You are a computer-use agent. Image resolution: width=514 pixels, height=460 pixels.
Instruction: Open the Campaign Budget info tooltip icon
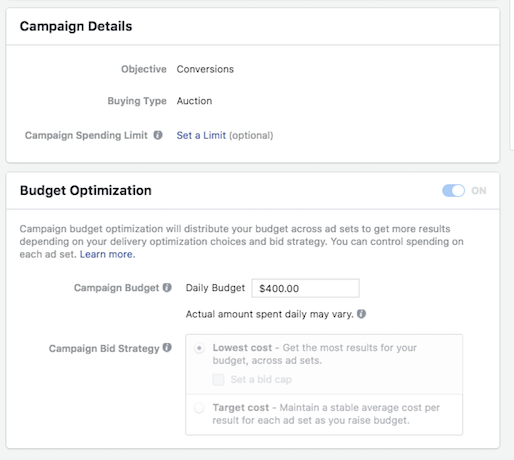point(167,287)
